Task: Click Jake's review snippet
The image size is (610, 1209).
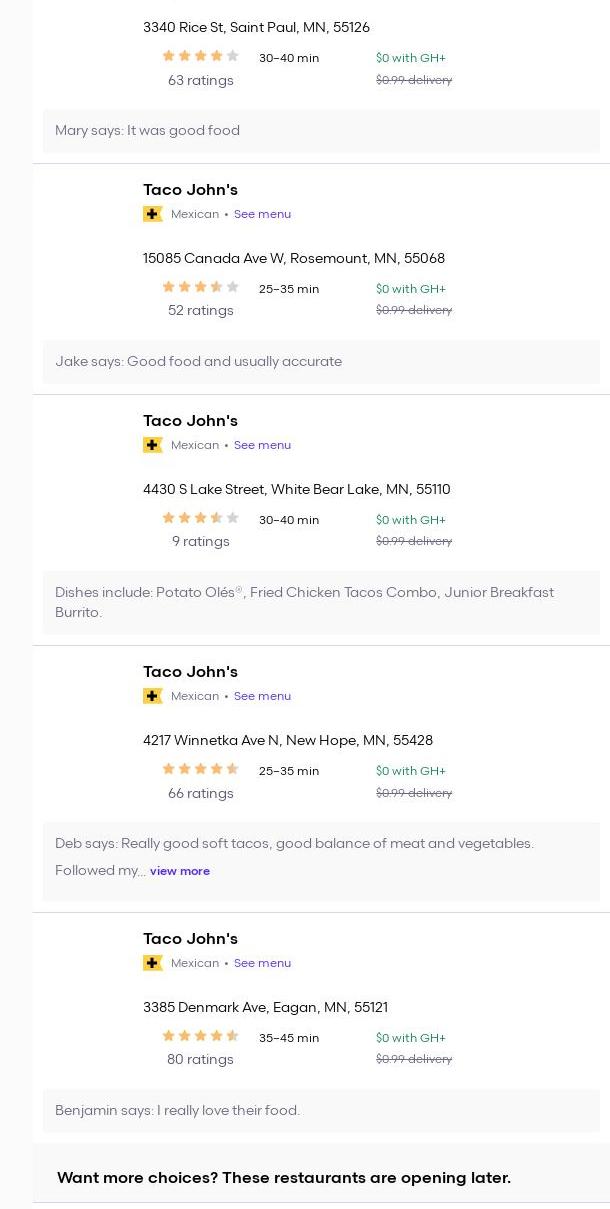Action: click(198, 361)
